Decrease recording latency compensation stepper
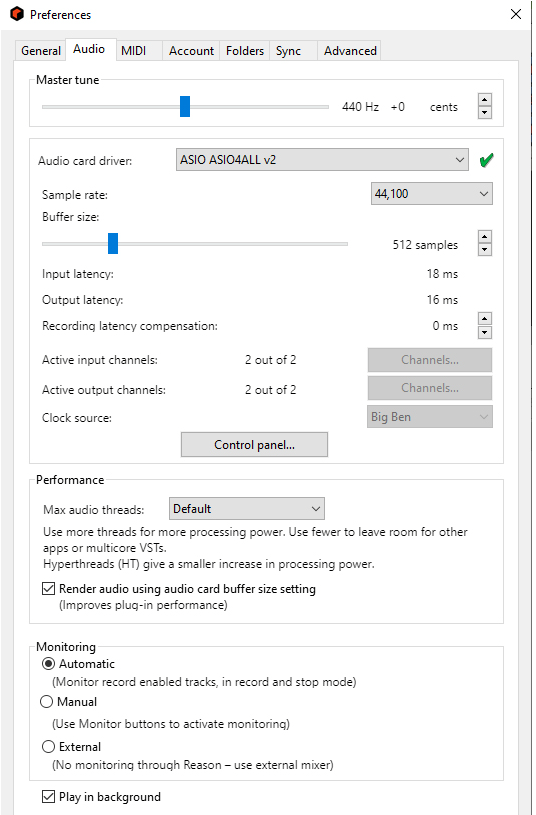Viewport: 536px width, 815px height. [x=485, y=332]
